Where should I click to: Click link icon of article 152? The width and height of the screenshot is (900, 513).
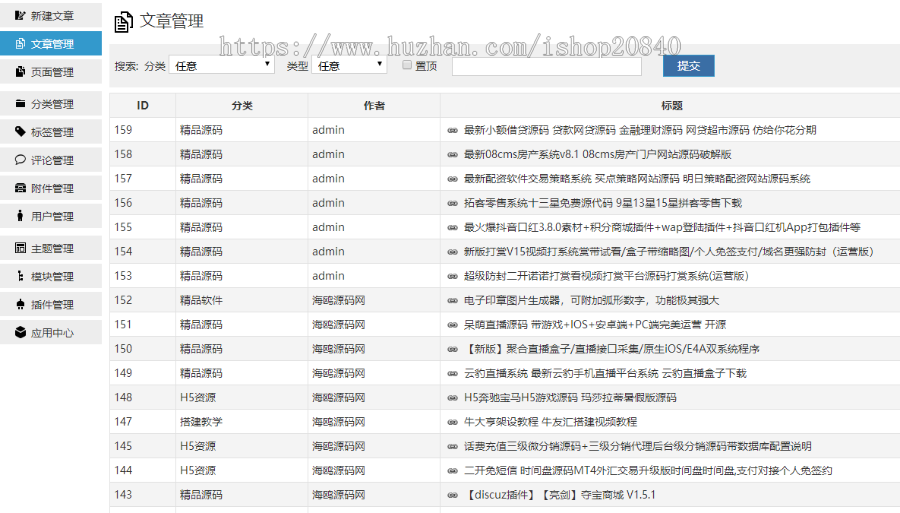tap(452, 300)
